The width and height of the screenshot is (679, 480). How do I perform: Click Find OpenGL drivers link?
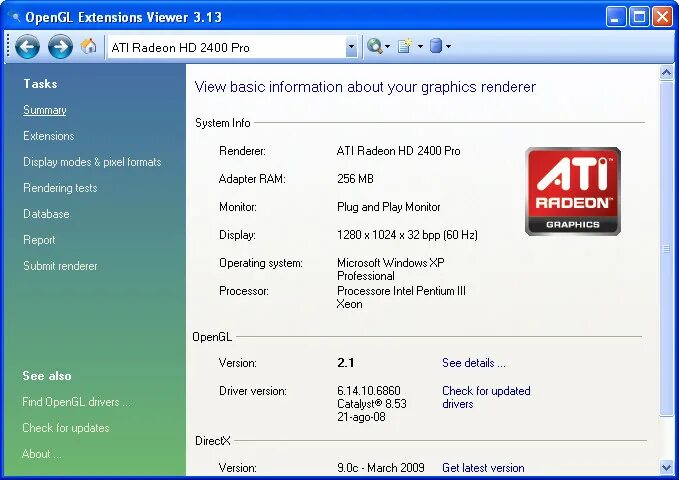pyautogui.click(x=76, y=402)
